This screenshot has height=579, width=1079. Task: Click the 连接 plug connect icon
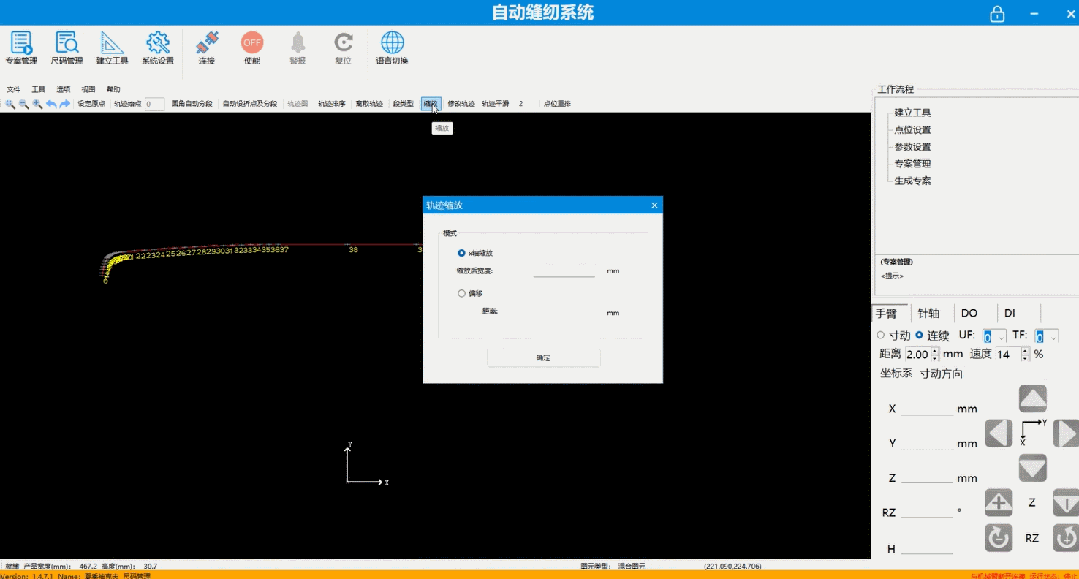click(206, 43)
